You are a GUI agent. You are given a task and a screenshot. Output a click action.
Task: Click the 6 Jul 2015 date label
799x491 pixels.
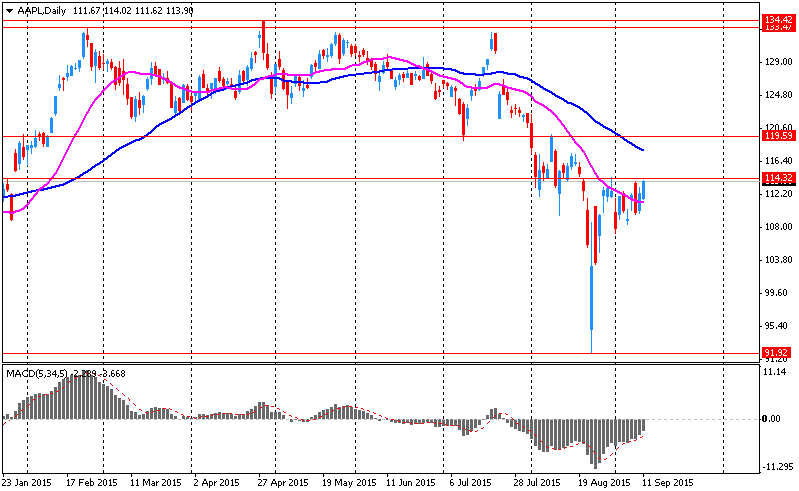point(470,482)
